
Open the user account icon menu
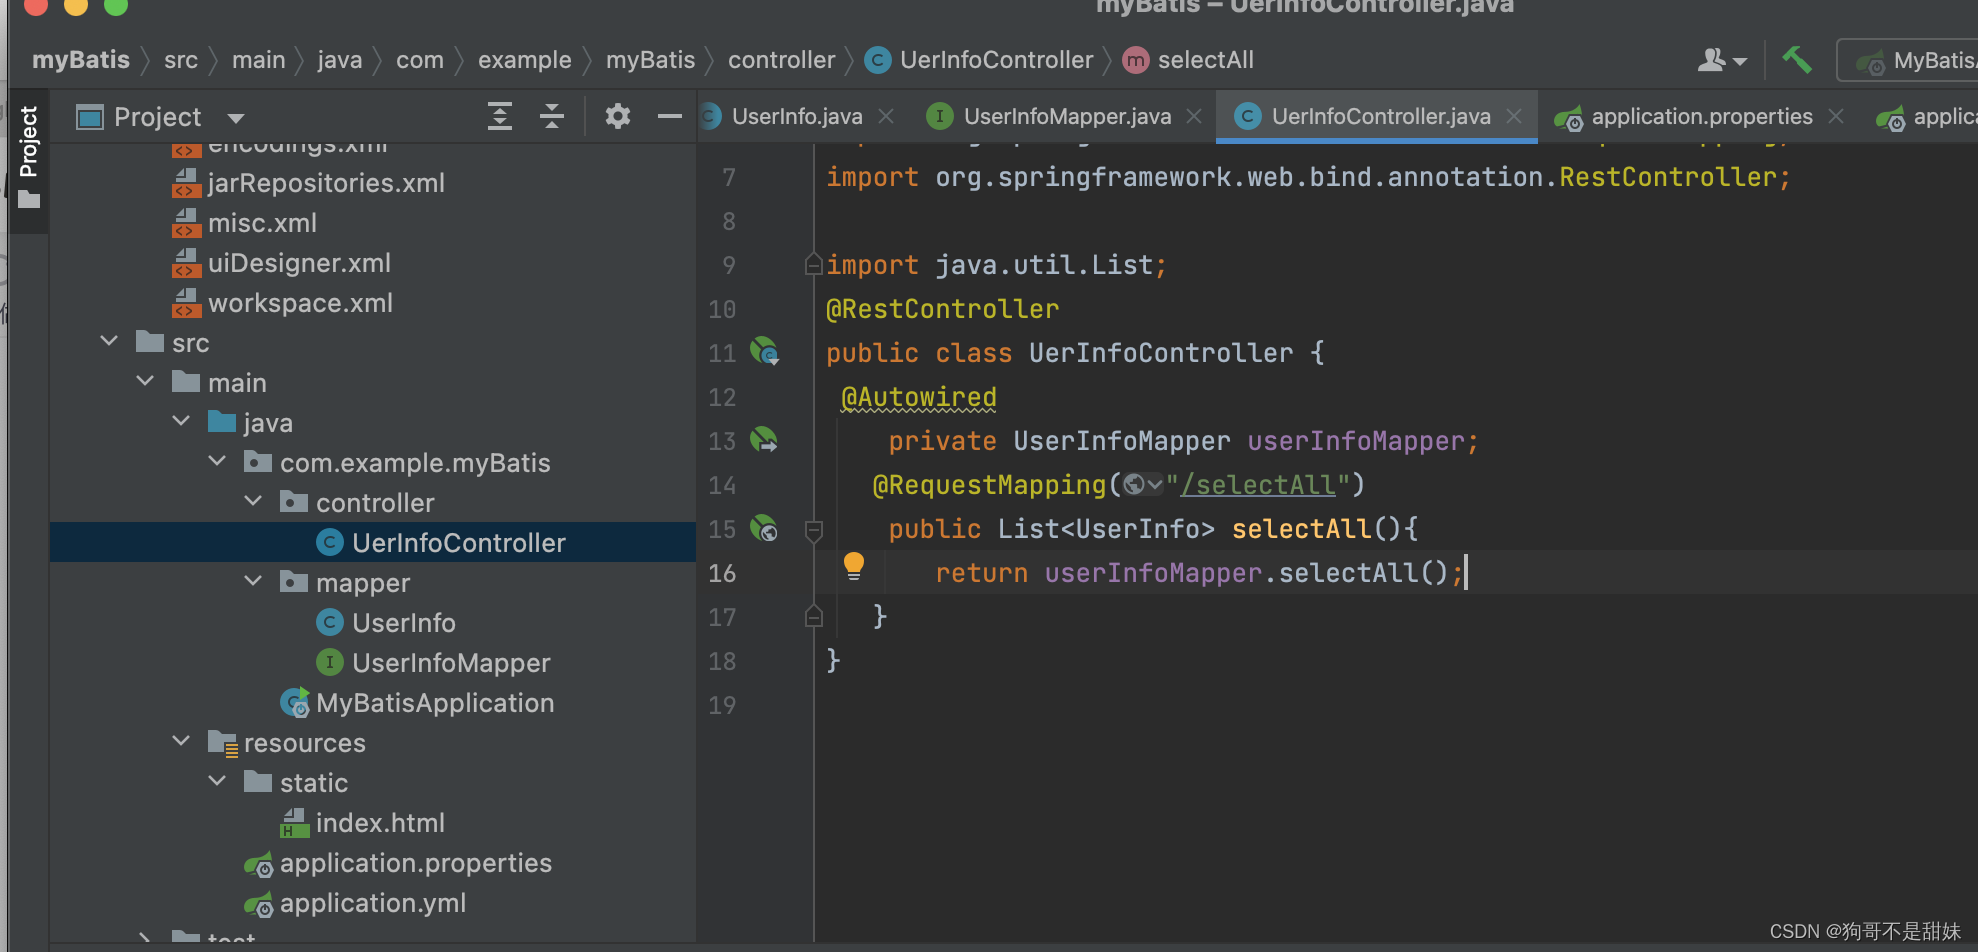(1722, 60)
